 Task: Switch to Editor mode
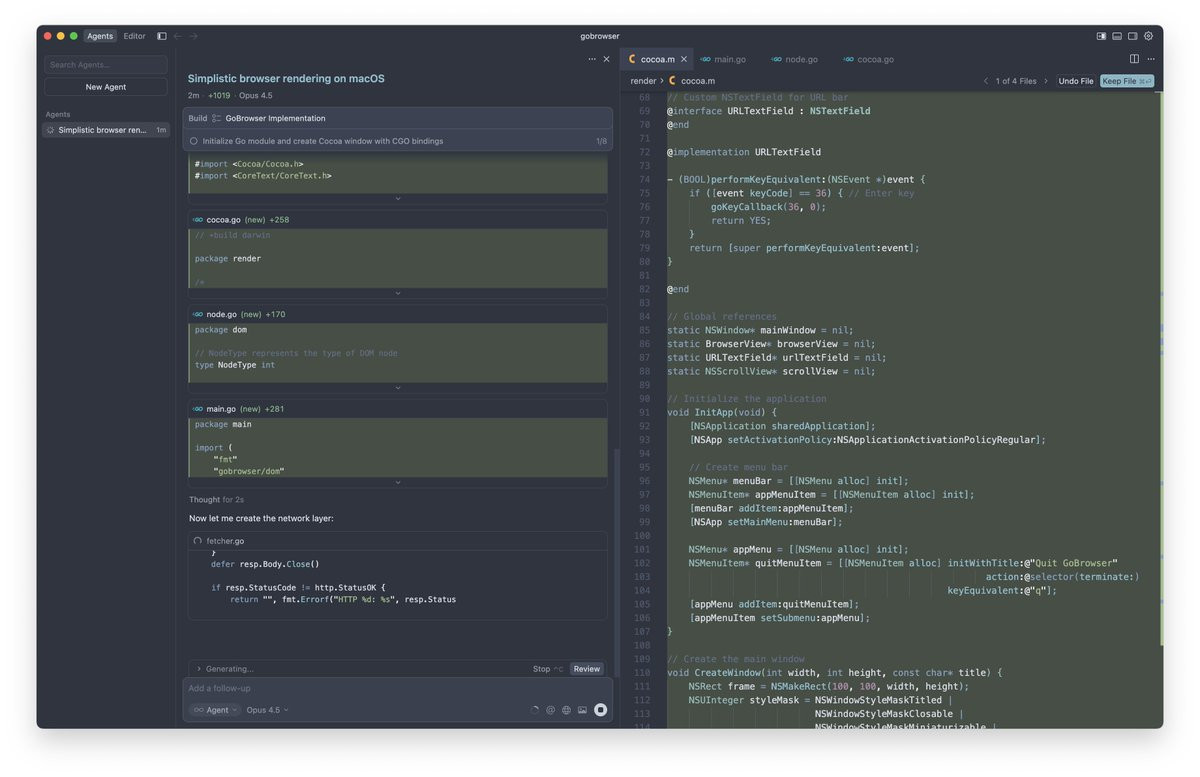(x=134, y=36)
